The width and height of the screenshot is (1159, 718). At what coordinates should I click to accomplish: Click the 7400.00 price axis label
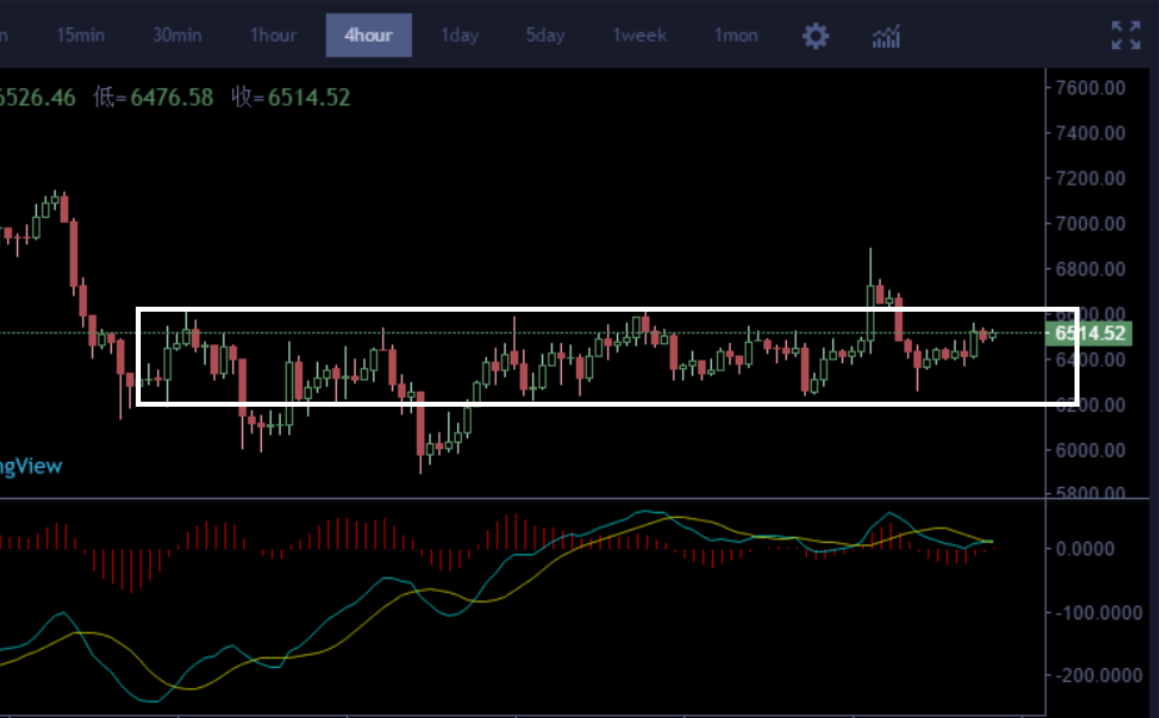pos(1091,134)
